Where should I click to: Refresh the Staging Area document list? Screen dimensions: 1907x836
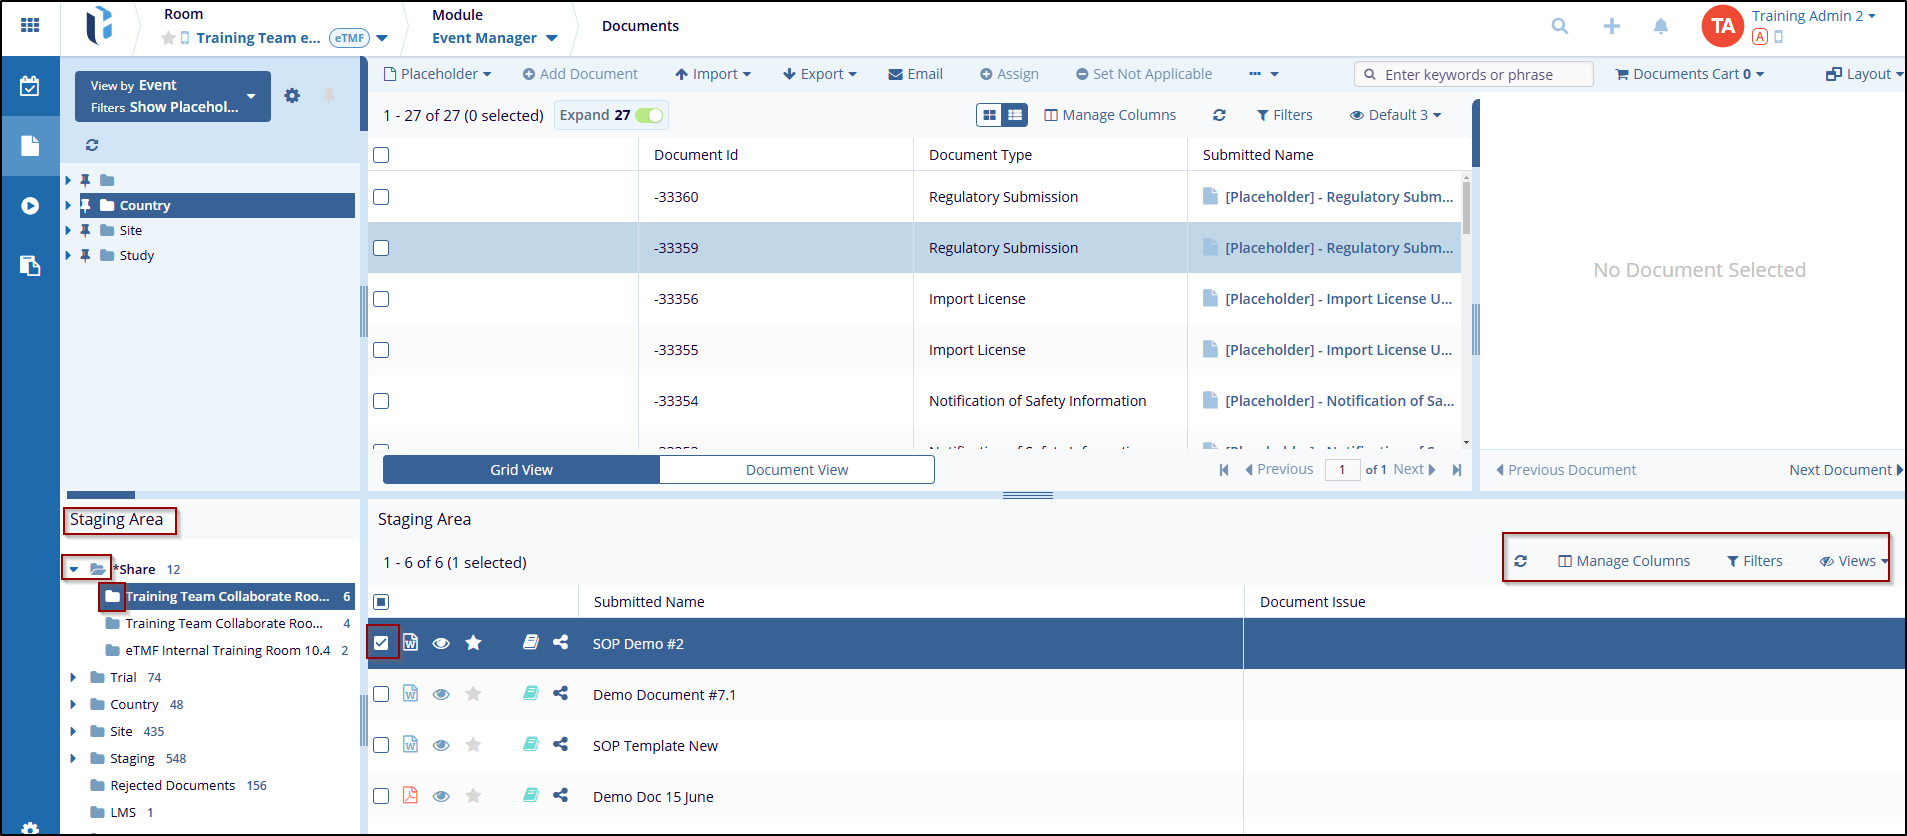(x=1520, y=561)
